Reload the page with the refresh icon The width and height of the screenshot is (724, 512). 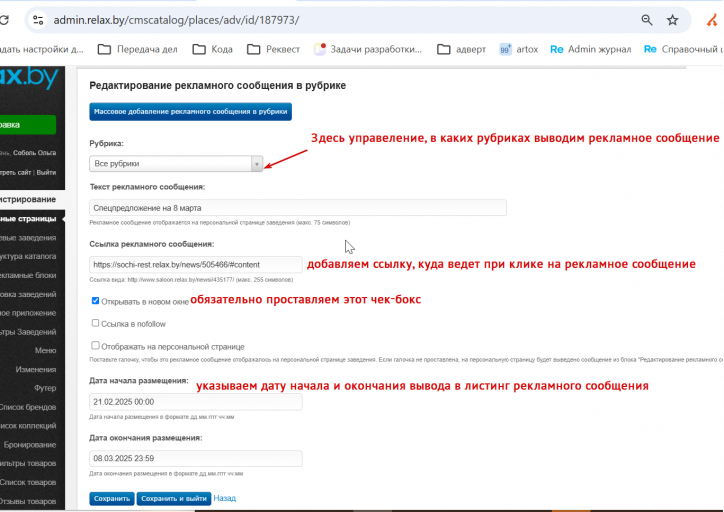point(4,20)
